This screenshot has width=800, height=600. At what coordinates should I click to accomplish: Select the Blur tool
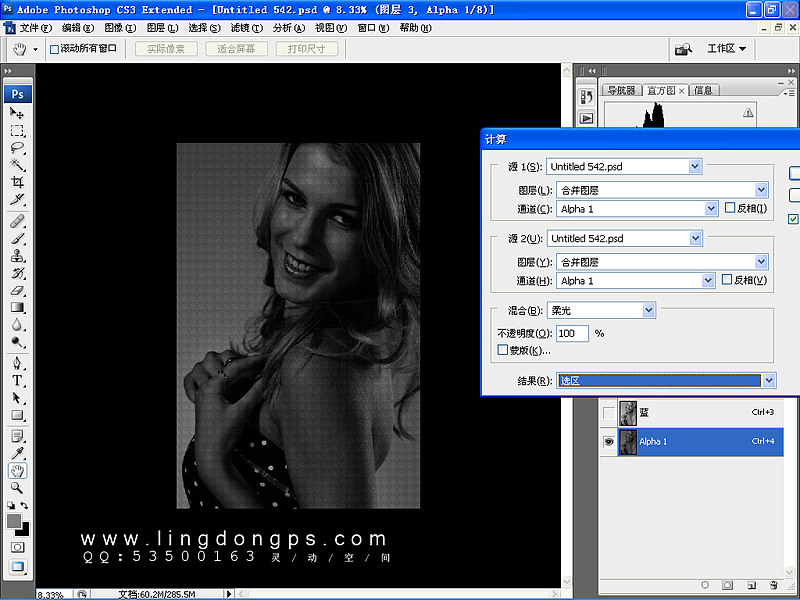(x=17, y=325)
